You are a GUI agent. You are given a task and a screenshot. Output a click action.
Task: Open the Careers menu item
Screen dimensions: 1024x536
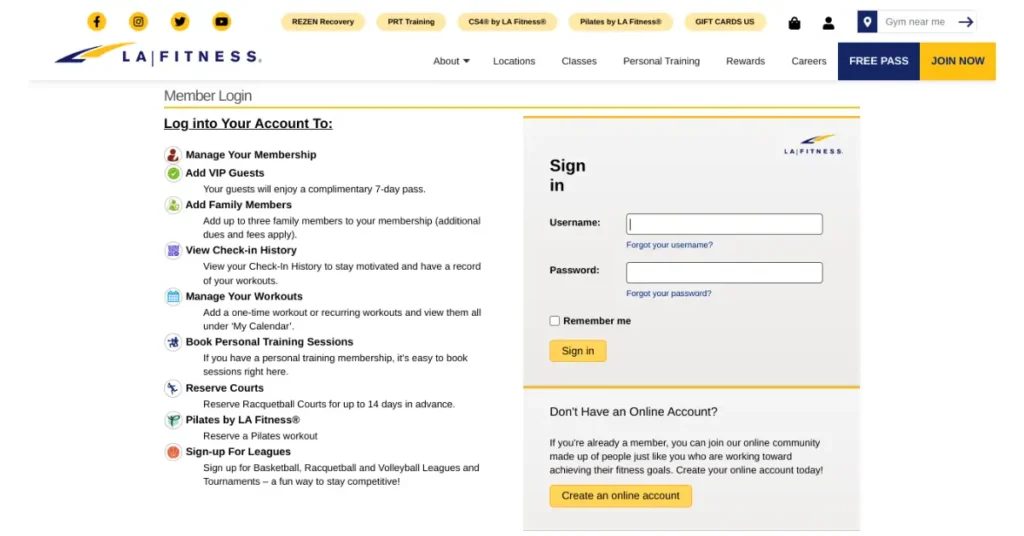click(808, 61)
